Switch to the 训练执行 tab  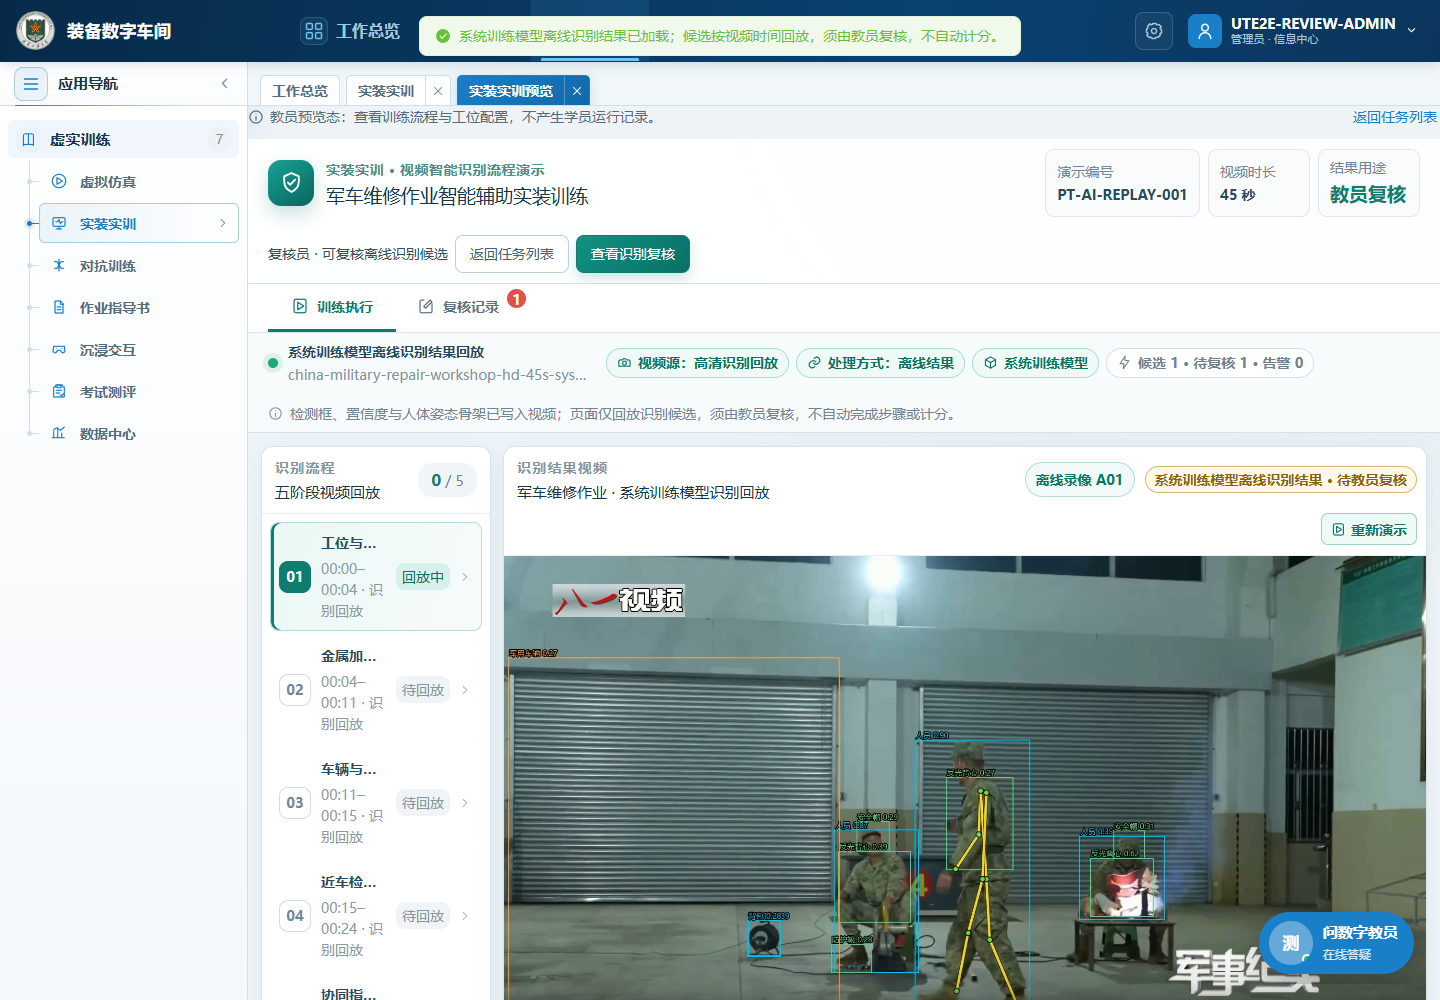click(x=332, y=307)
